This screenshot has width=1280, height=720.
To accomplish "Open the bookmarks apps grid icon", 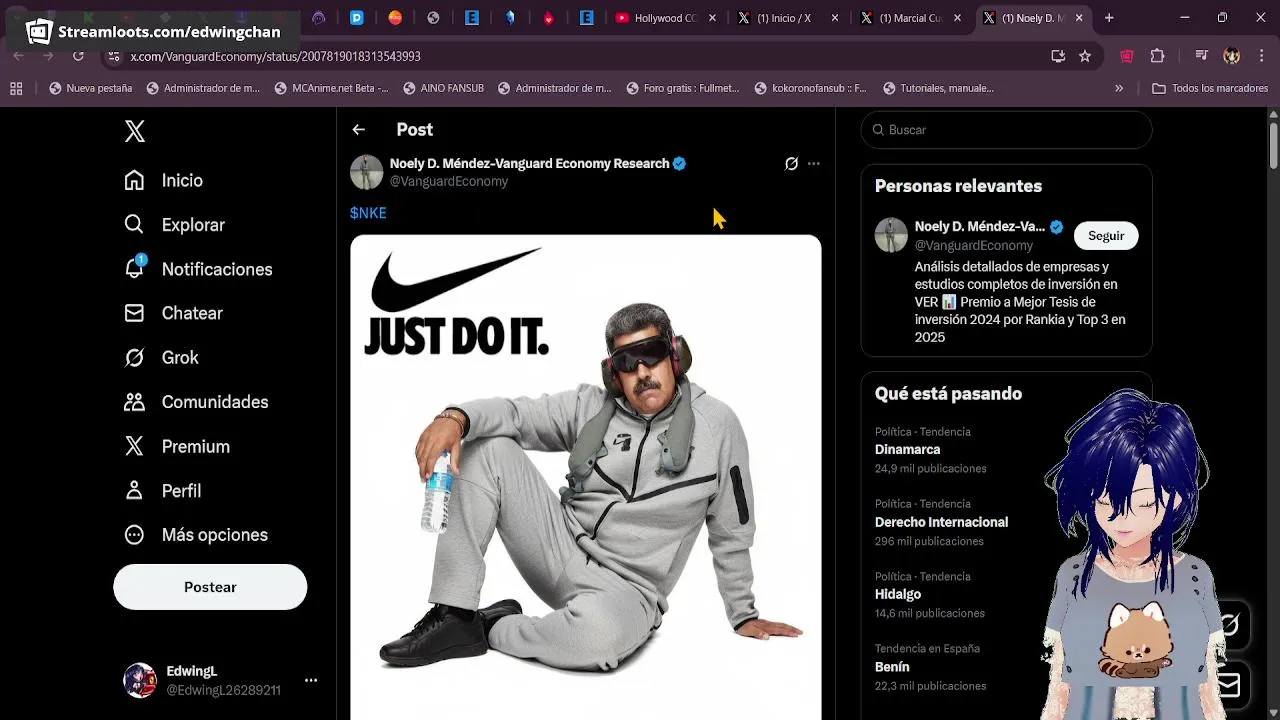I will coord(16,88).
